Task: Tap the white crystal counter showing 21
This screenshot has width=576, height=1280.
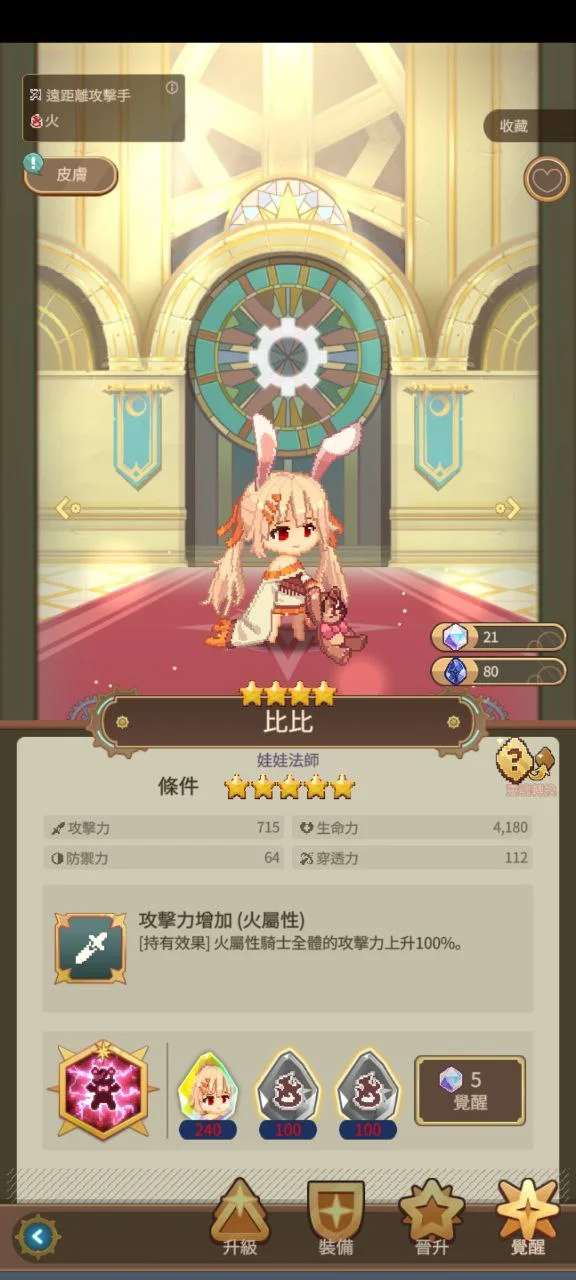Action: tap(499, 637)
